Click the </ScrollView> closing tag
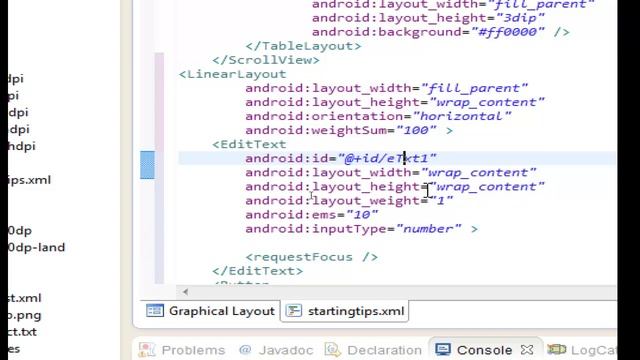Viewport: 640px width, 360px height. 266,60
